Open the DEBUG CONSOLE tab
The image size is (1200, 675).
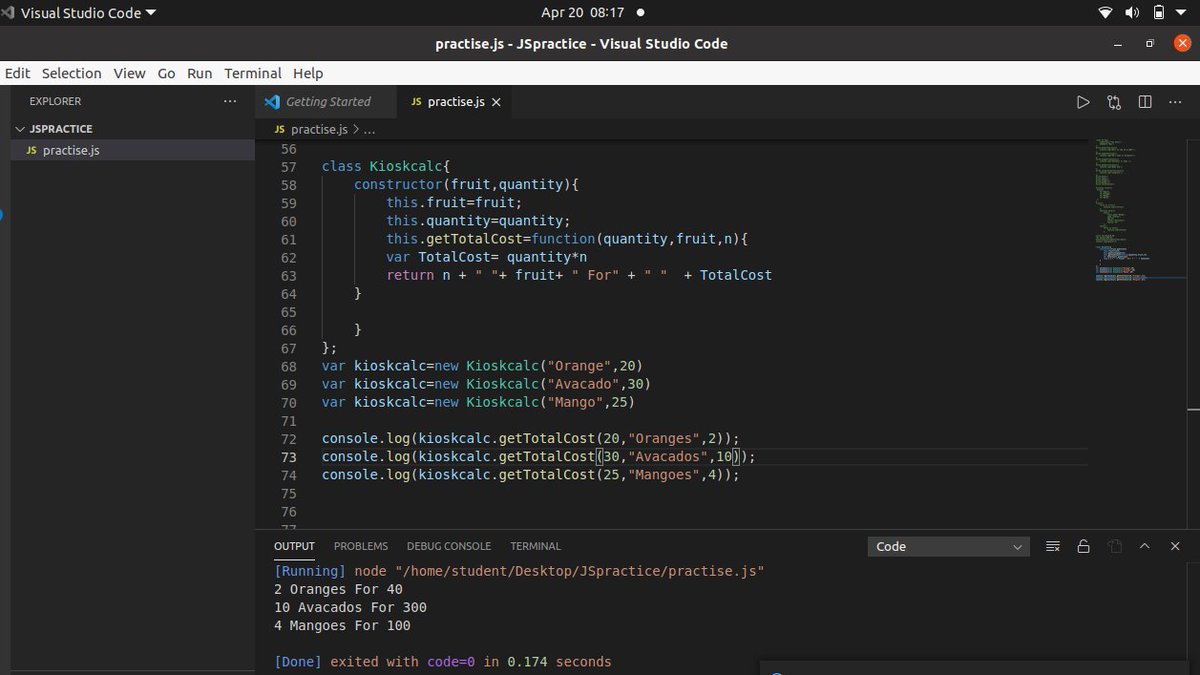click(x=449, y=546)
